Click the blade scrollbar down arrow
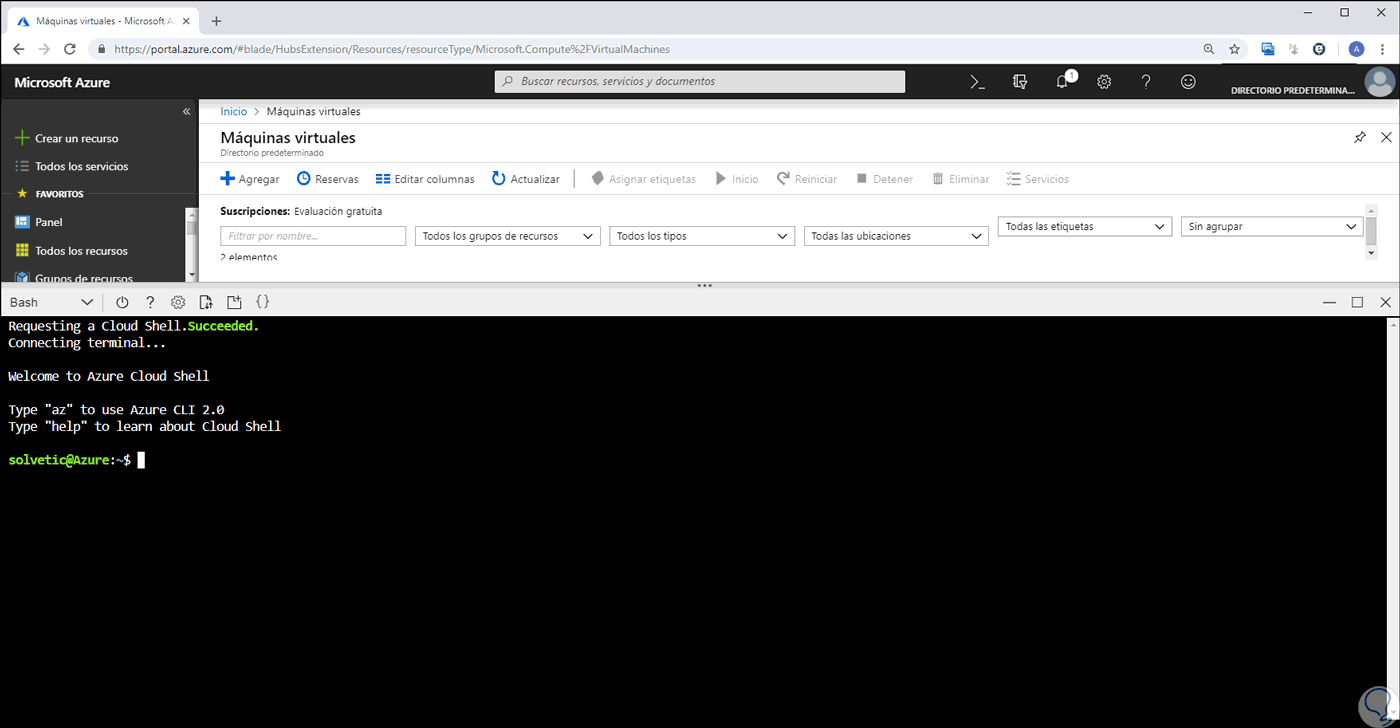1400x728 pixels. pos(1371,254)
